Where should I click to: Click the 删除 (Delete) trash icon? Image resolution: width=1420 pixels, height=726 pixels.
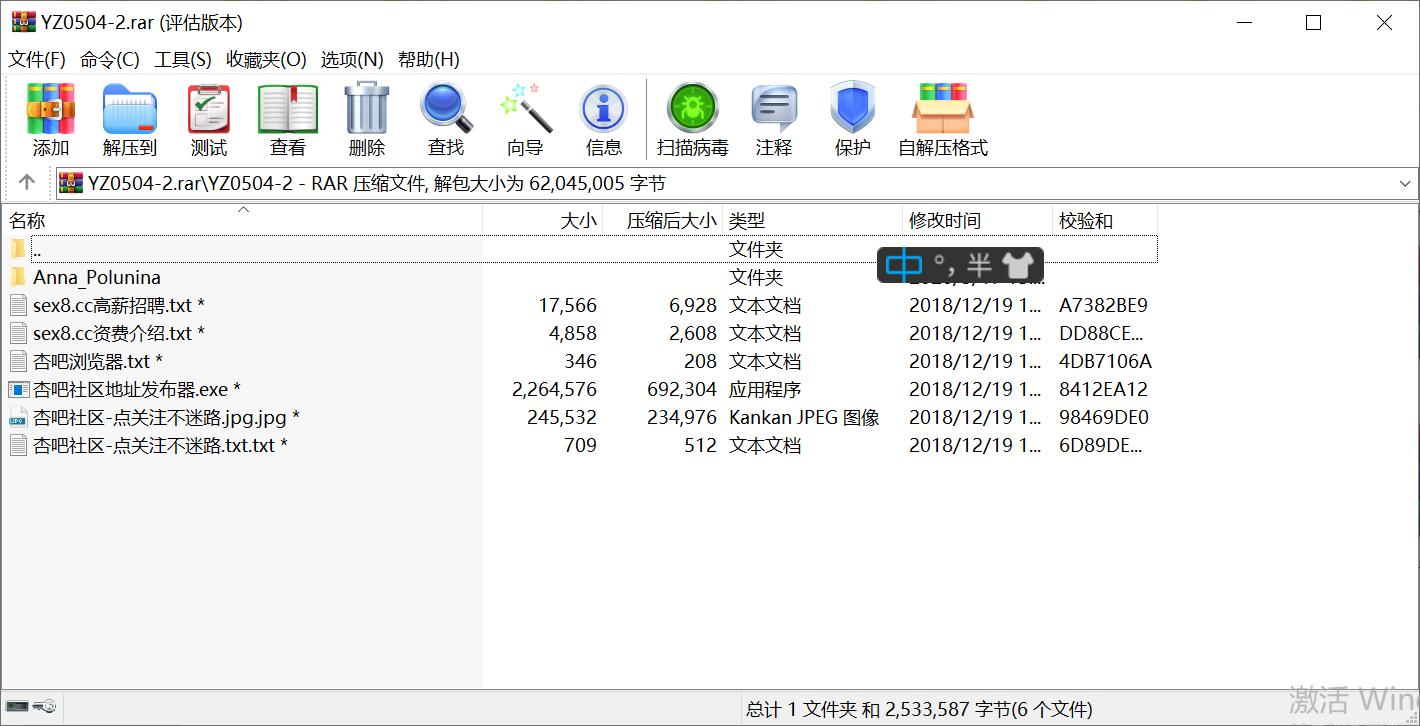pos(367,108)
